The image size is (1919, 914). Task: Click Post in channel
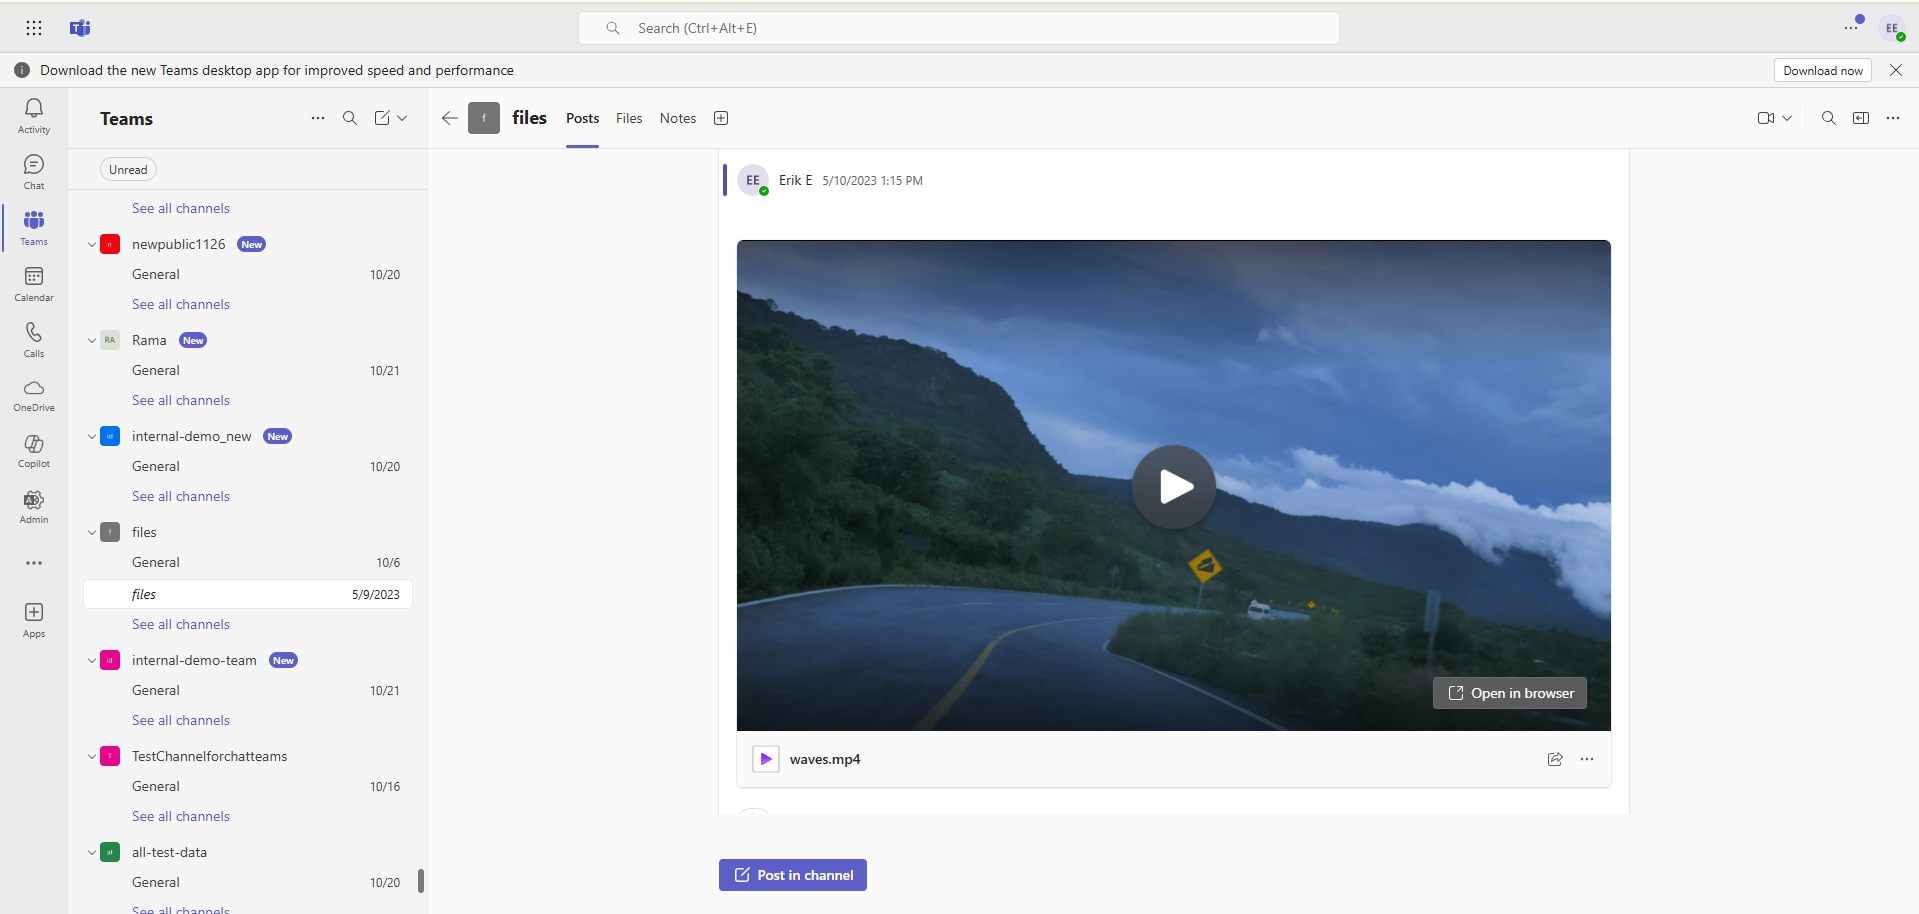(x=792, y=874)
